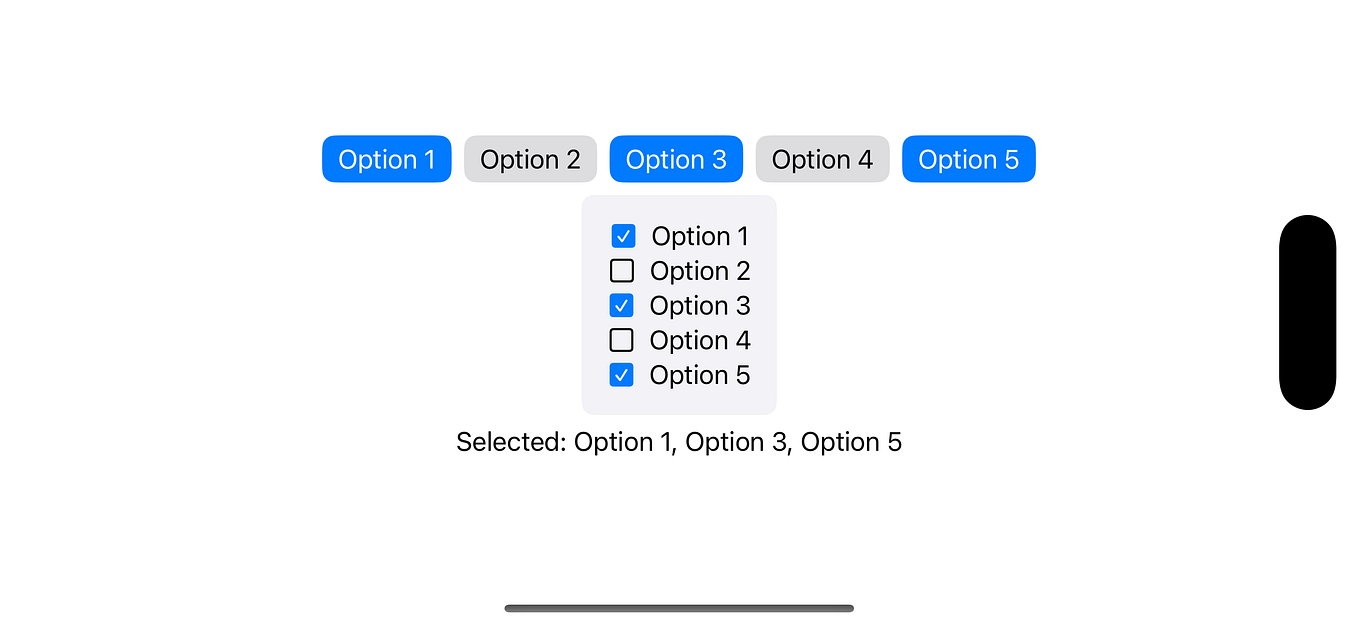The height and width of the screenshot is (625, 1358).
Task: Click the black sidebar pill element
Action: click(x=1307, y=312)
